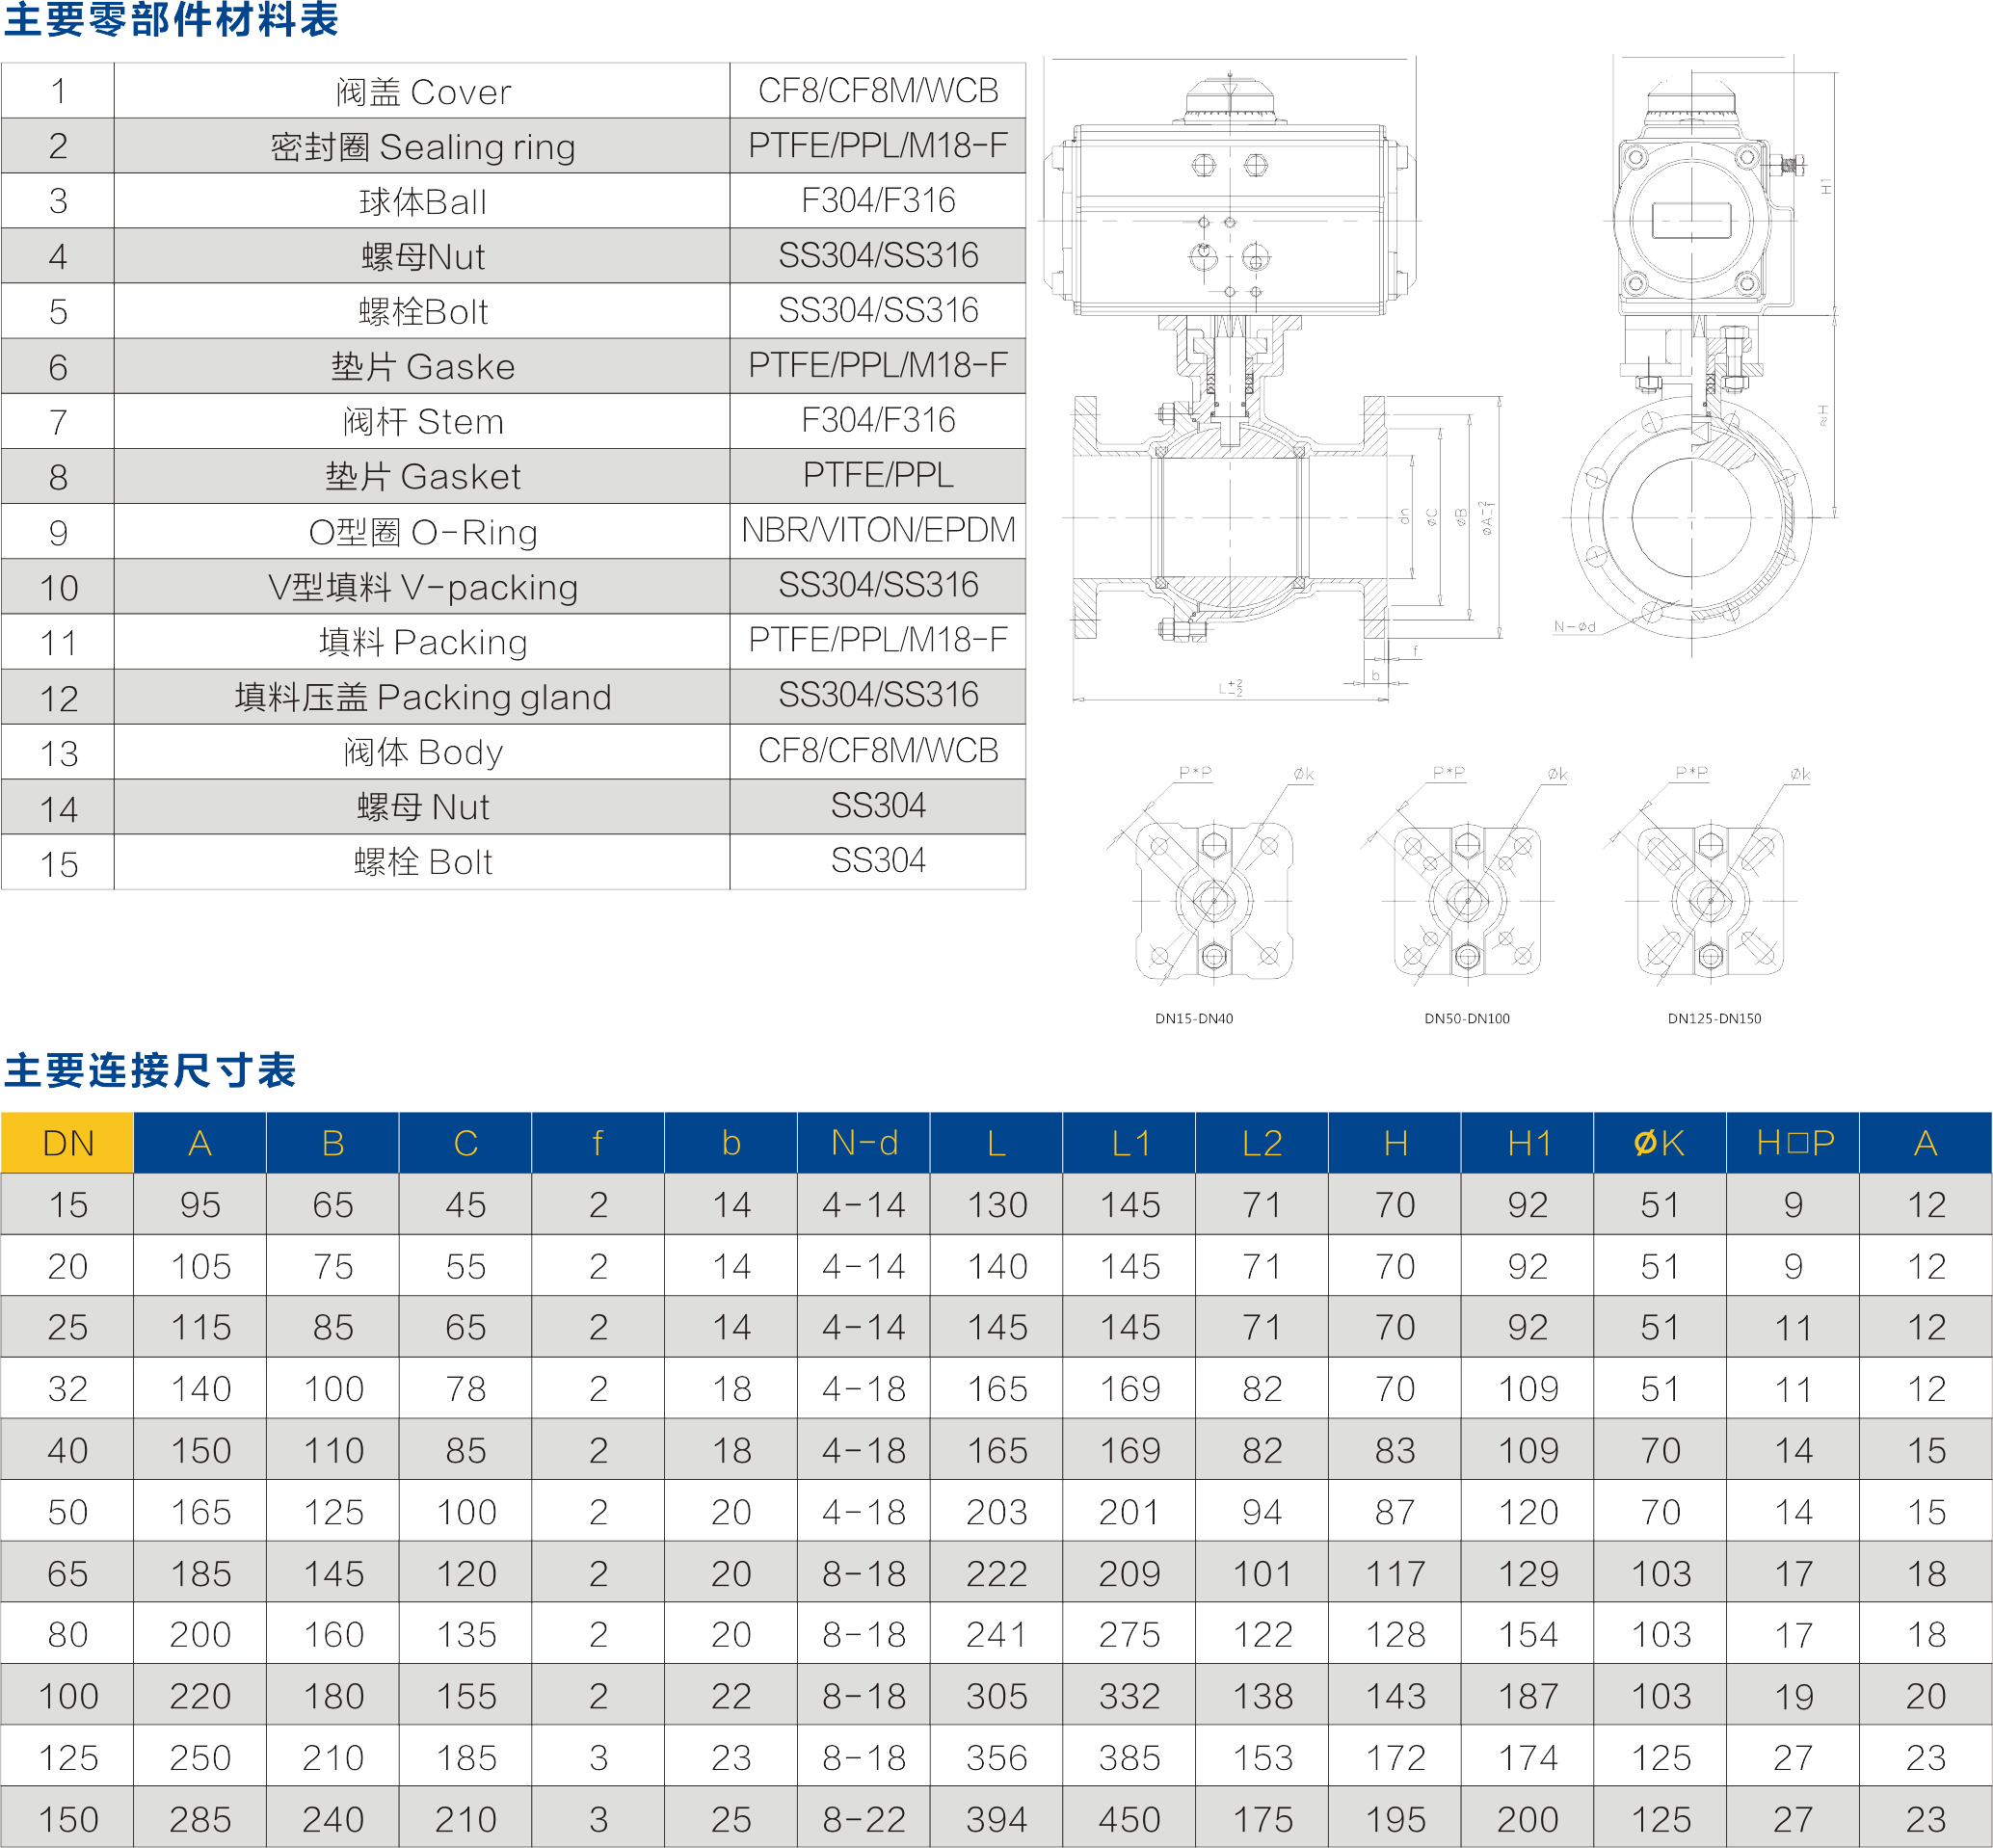Click the DN 150 row label

point(67,1819)
